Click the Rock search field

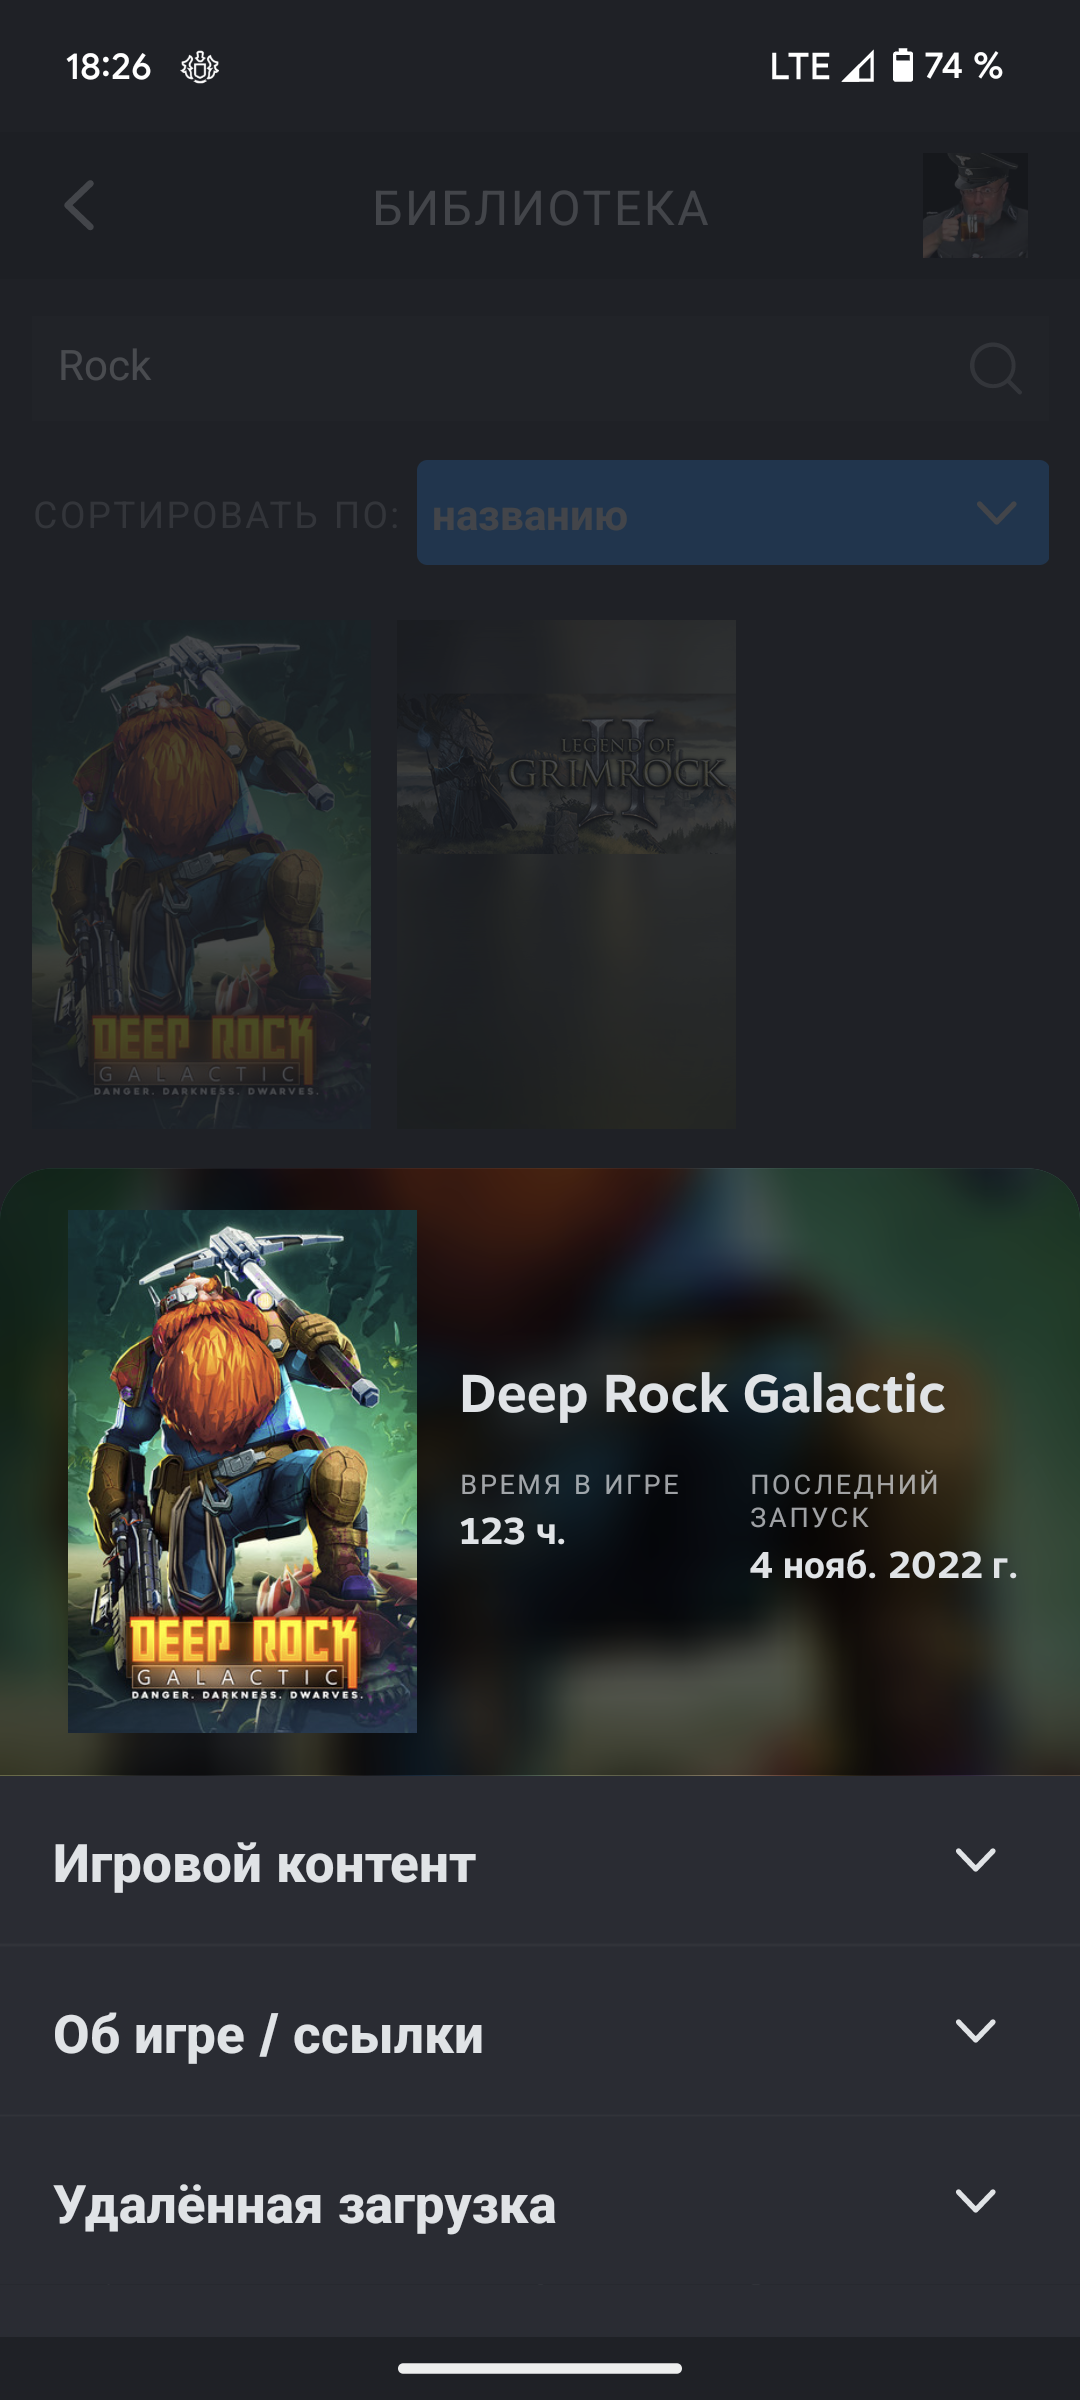[x=540, y=366]
